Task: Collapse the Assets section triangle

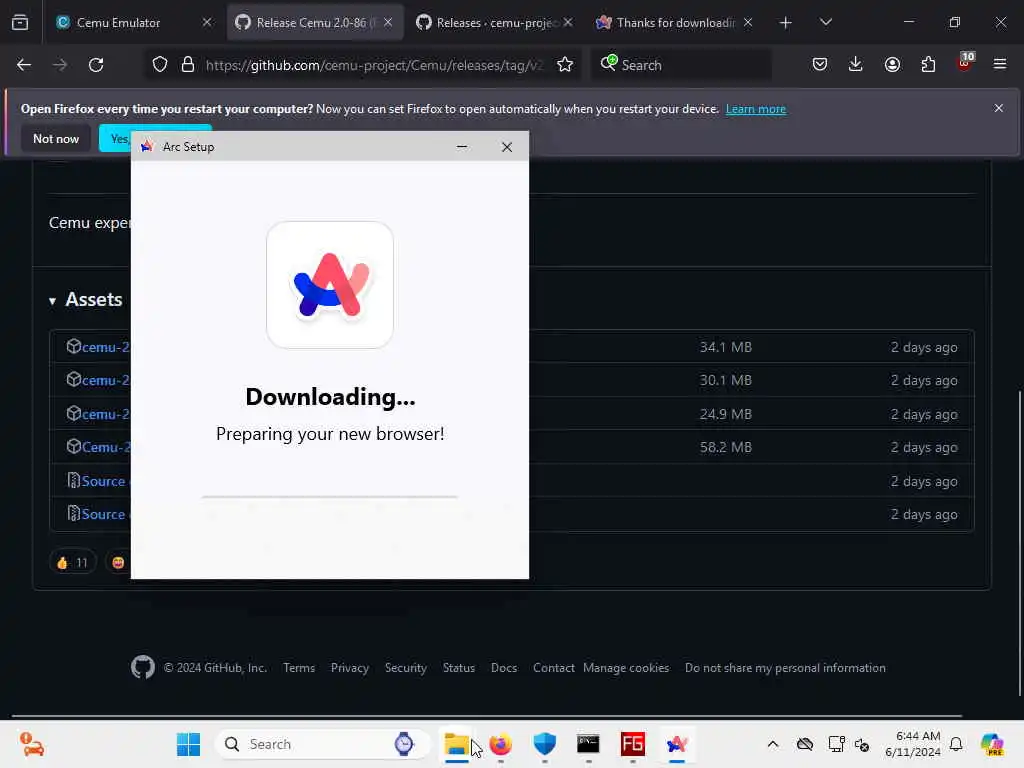Action: coord(52,301)
